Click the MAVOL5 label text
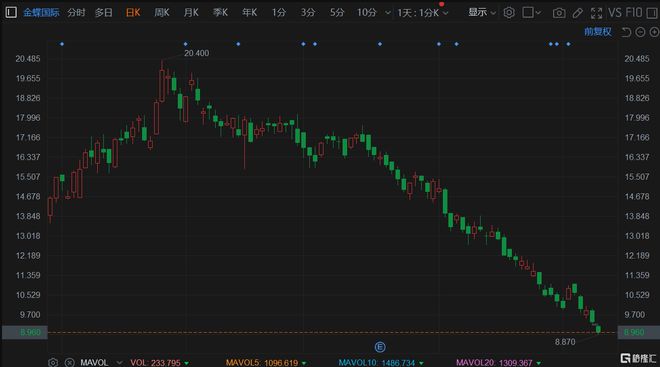The width and height of the screenshot is (660, 367). (242, 363)
